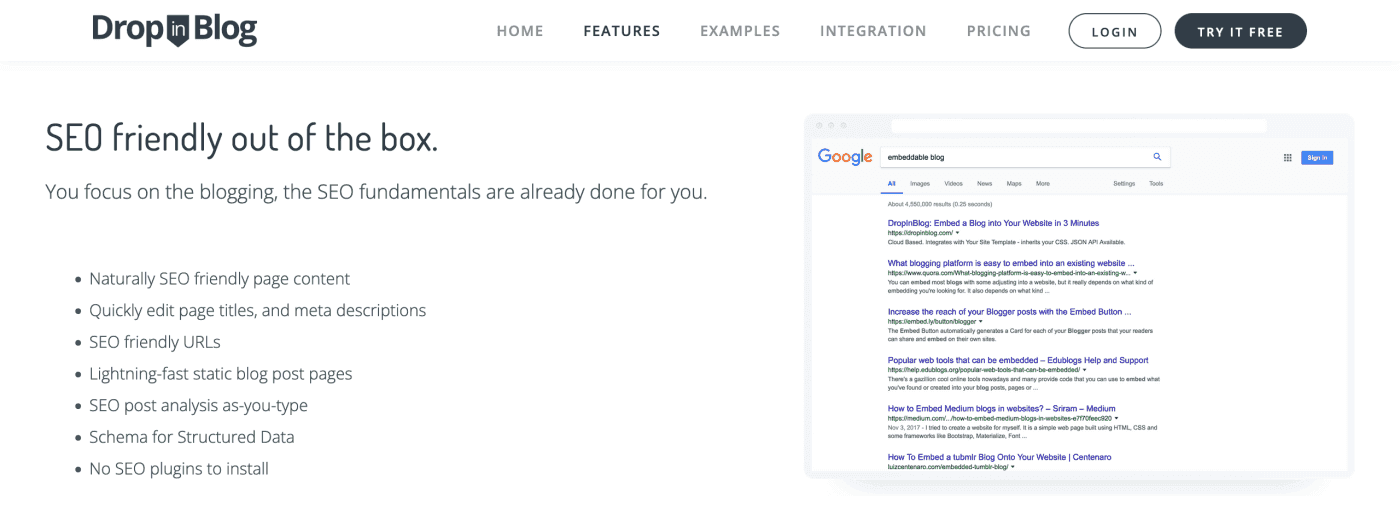Click the 'SEO friendly URLs' bullet

click(x=155, y=342)
